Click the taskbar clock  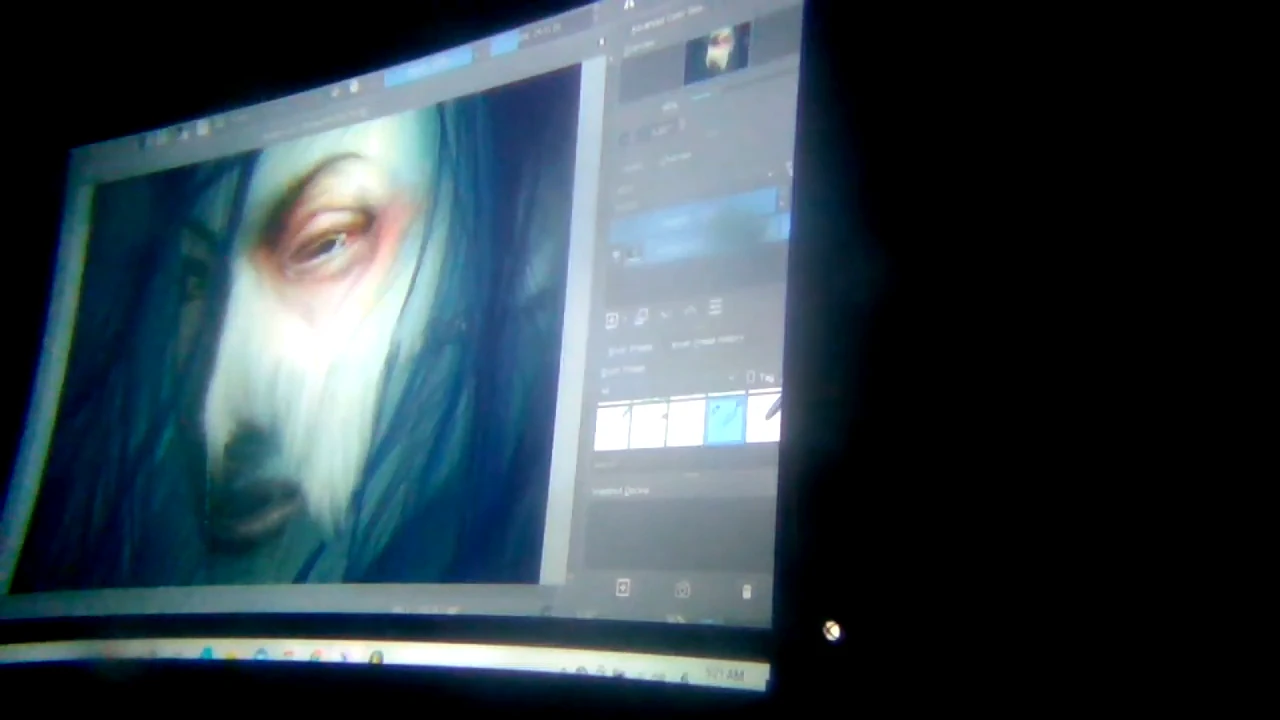(x=724, y=677)
